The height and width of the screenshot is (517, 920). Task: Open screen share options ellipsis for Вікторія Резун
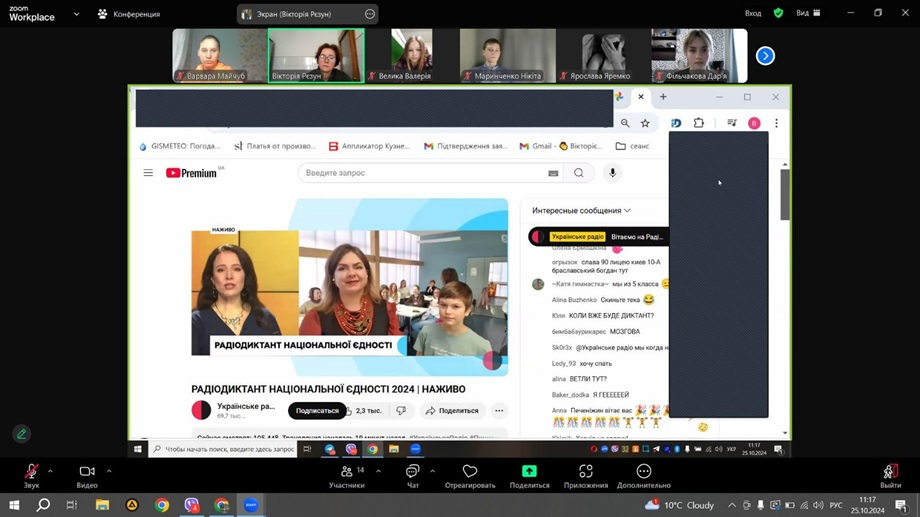pyautogui.click(x=370, y=14)
